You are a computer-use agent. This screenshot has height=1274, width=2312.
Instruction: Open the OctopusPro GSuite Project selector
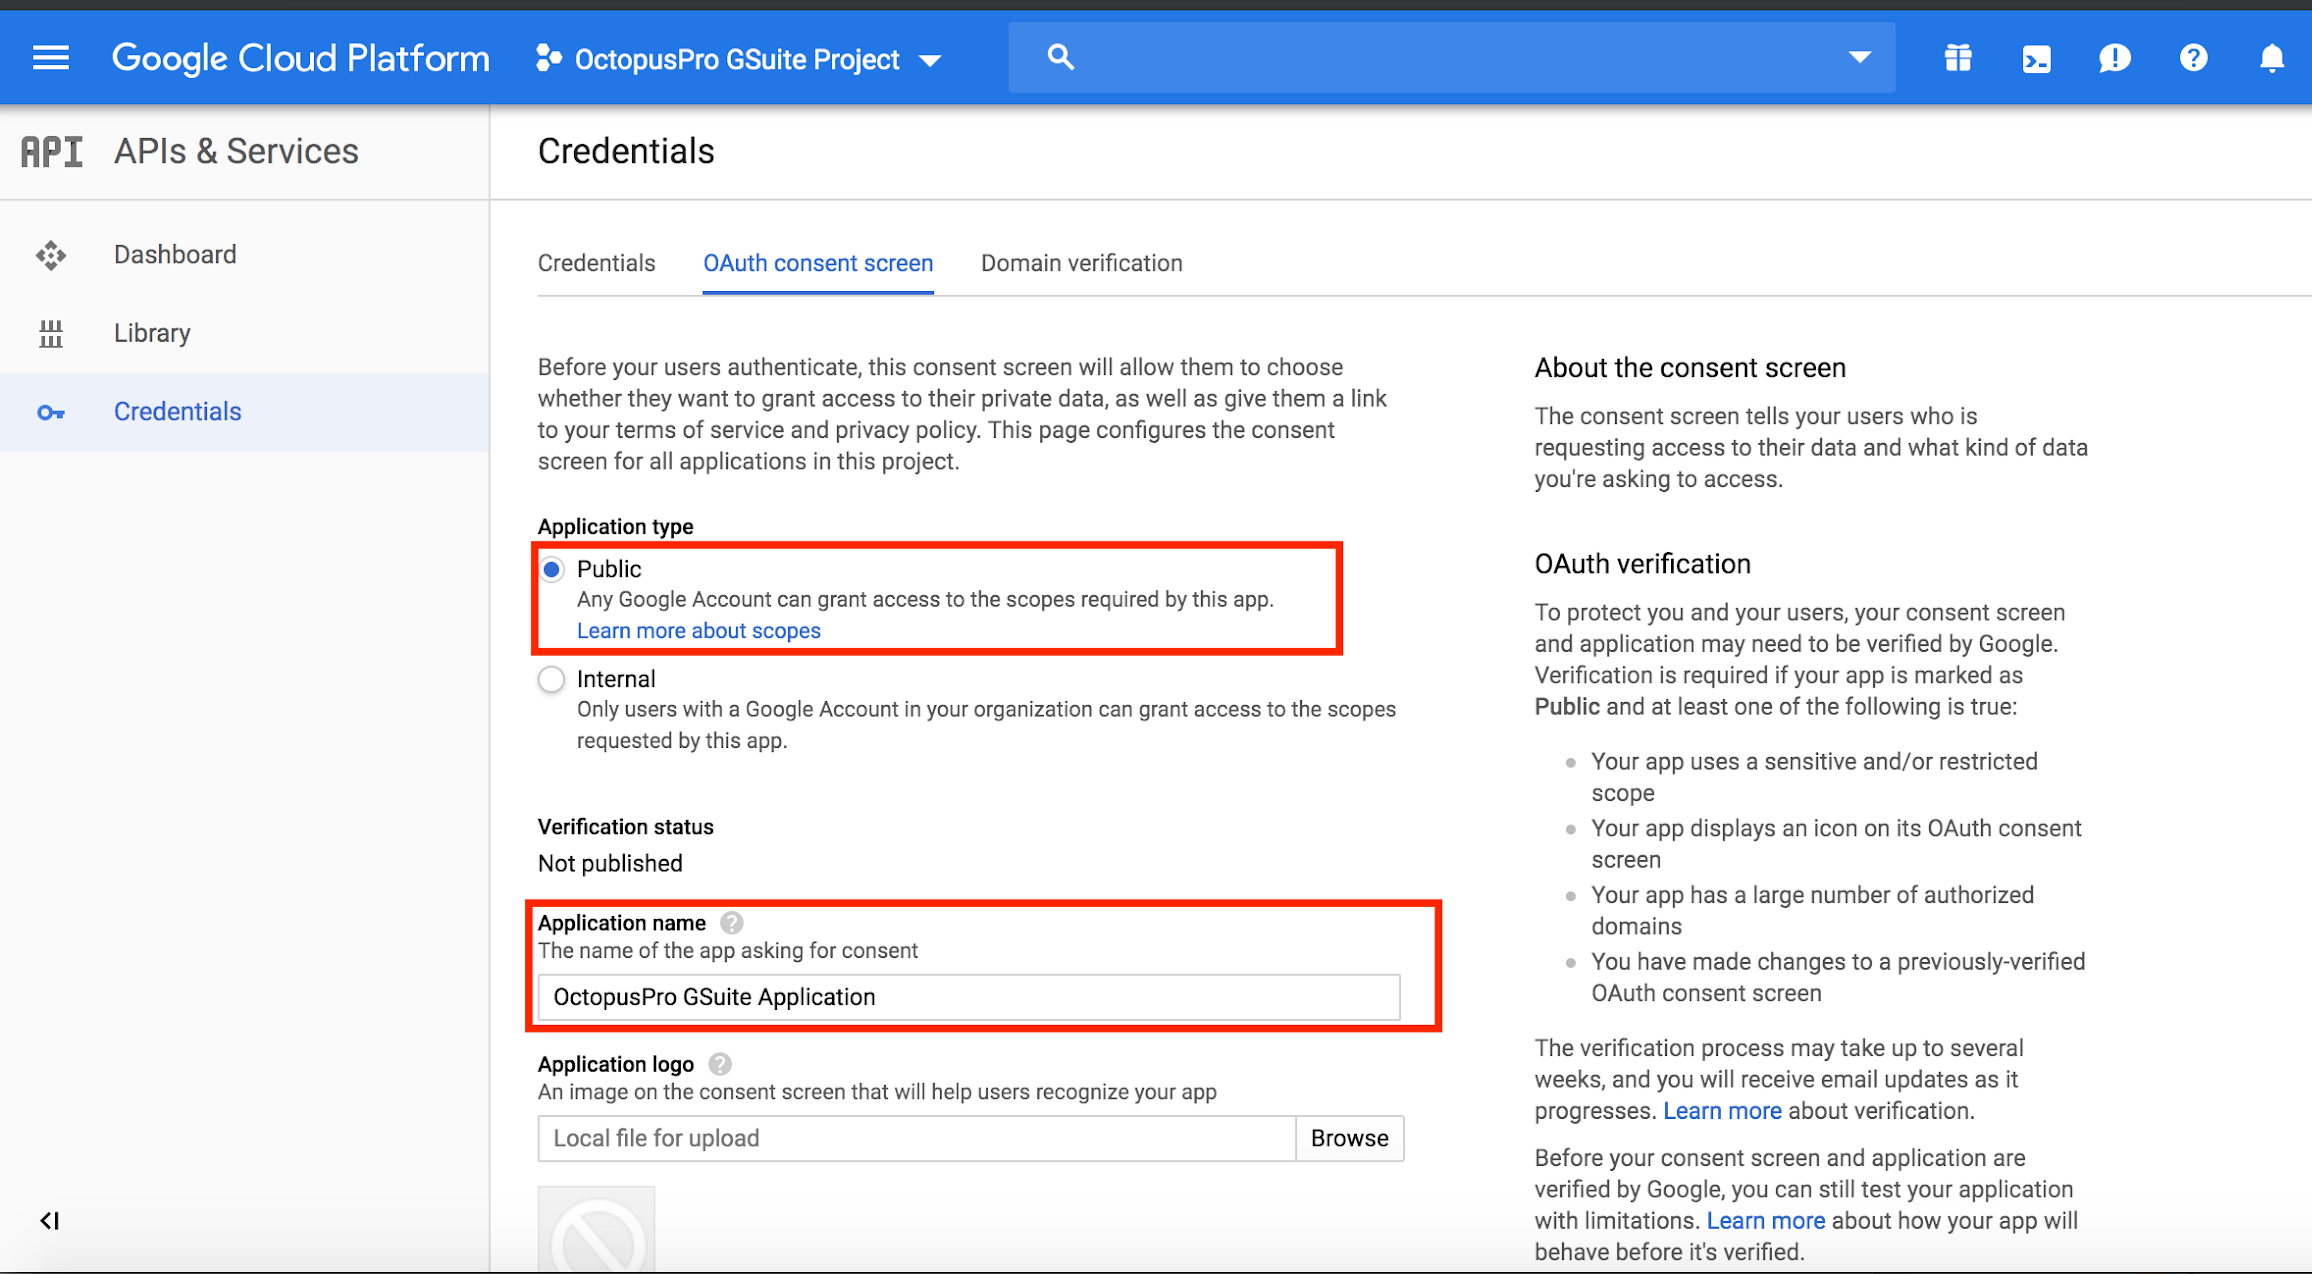[x=739, y=60]
